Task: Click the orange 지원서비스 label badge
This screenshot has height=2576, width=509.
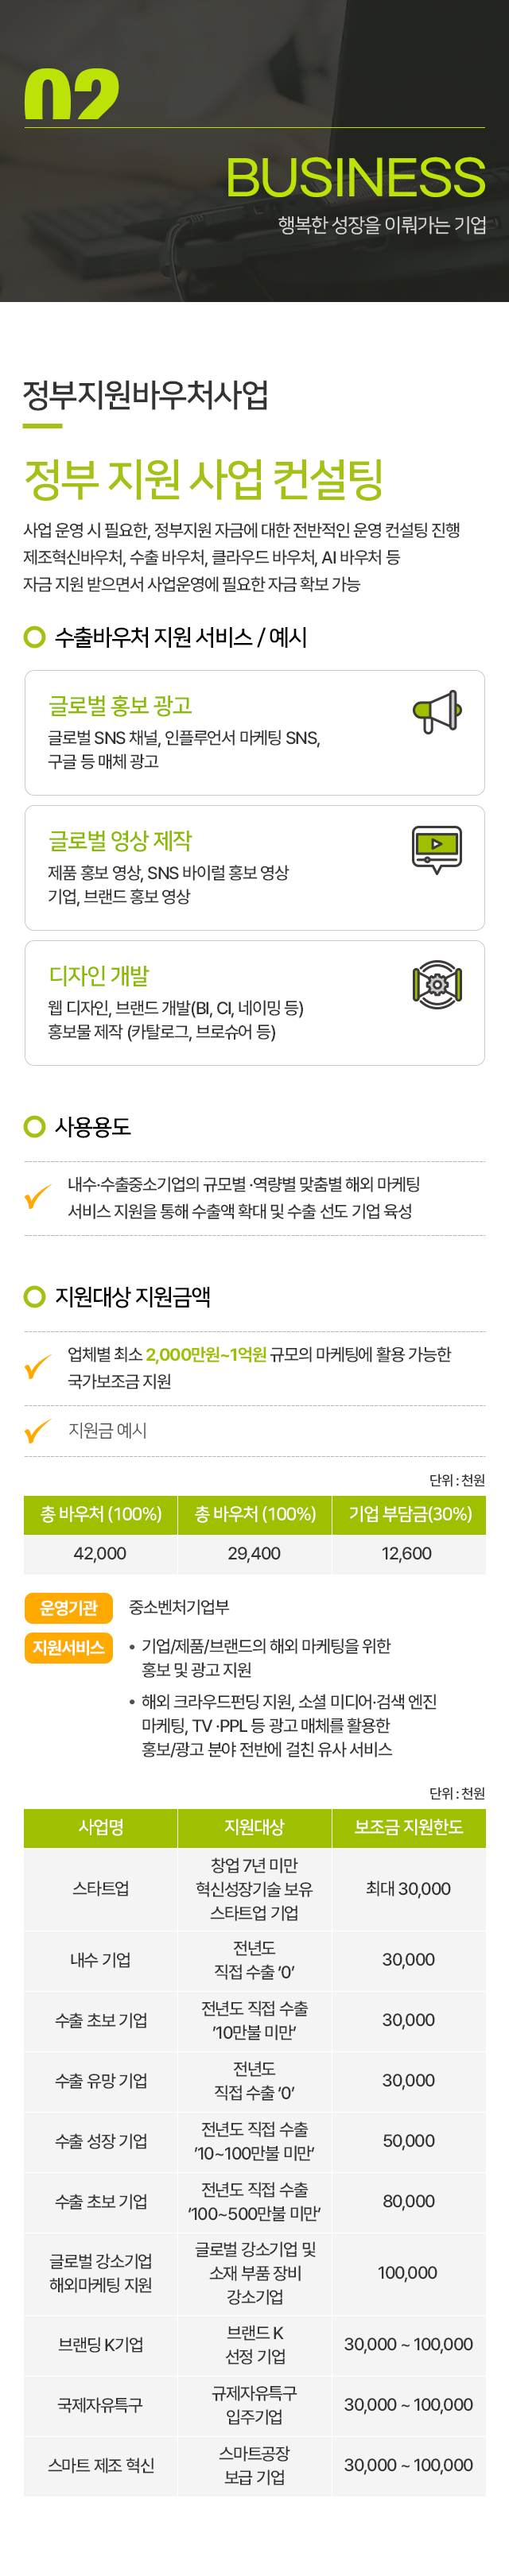Action: 69,1647
